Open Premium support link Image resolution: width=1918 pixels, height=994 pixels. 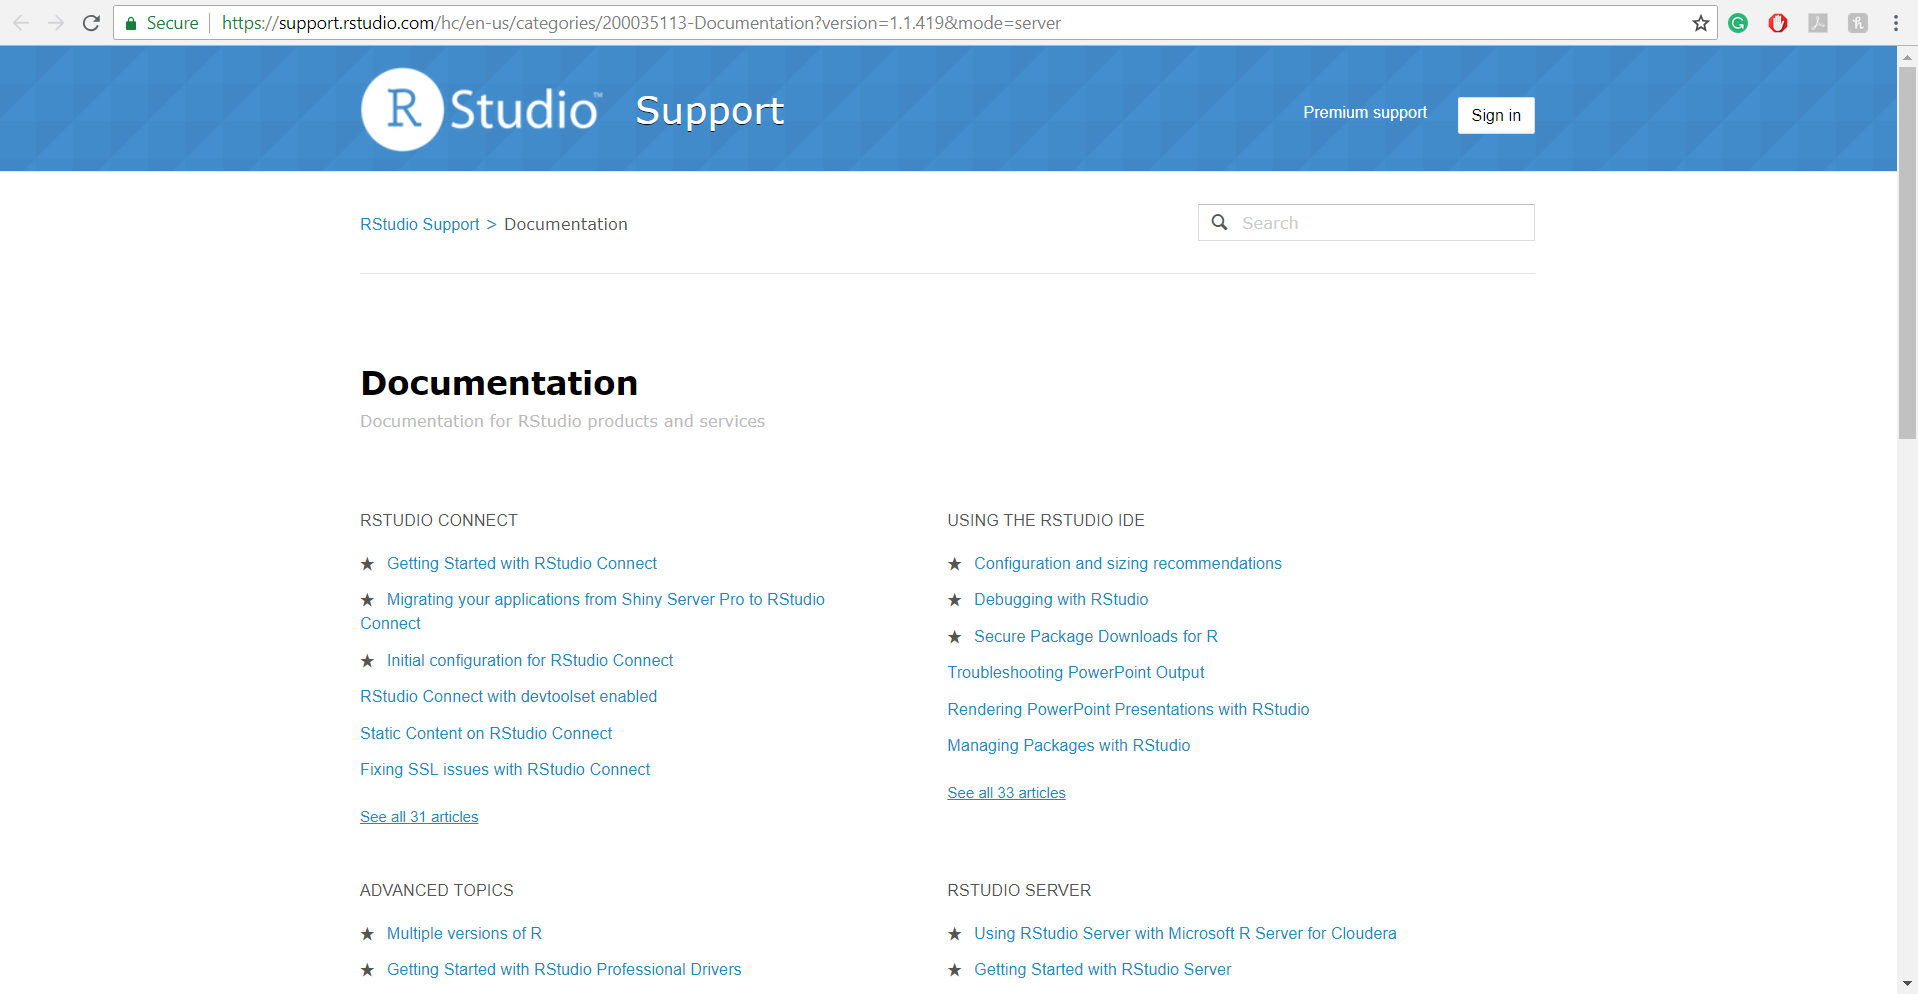1365,112
